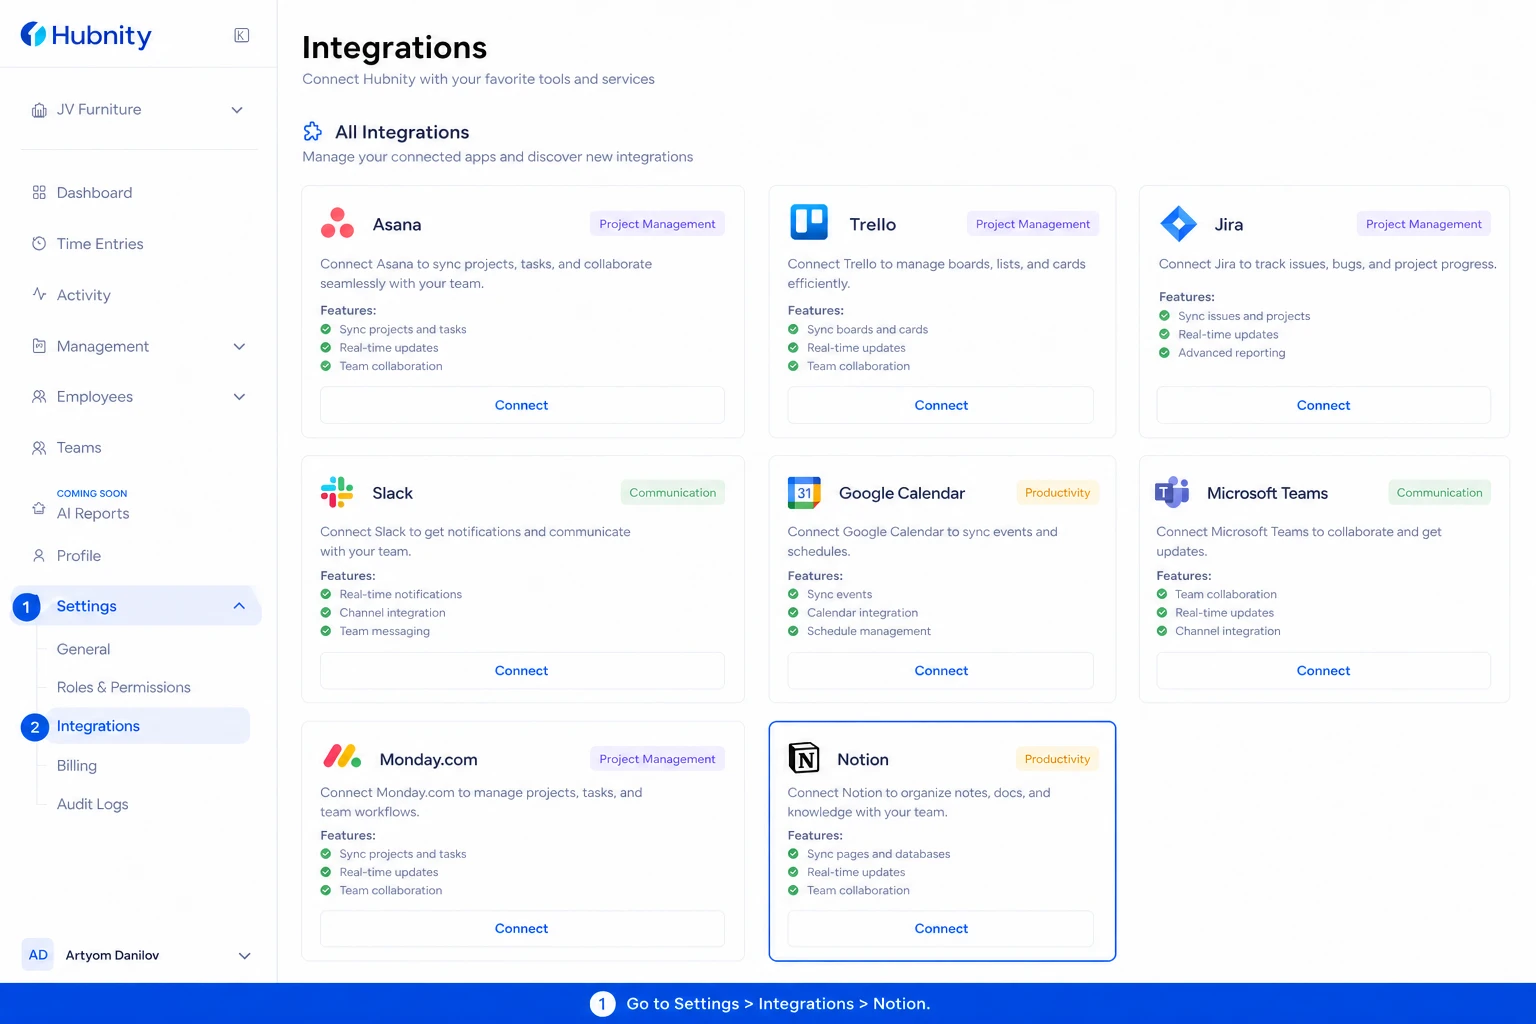Screen dimensions: 1536x1024
Task: Click Google Calendar's Productivity tag
Action: pyautogui.click(x=1057, y=493)
